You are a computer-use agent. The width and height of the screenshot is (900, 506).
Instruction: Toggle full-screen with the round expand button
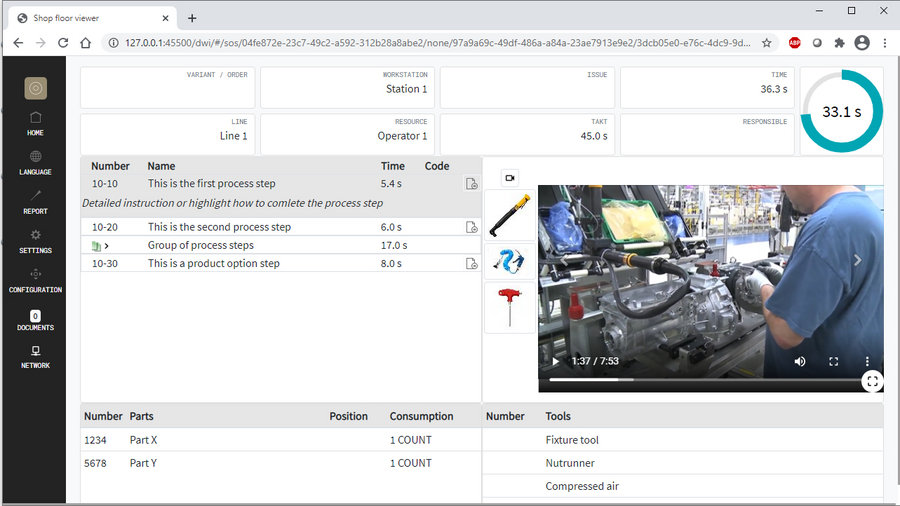point(872,380)
